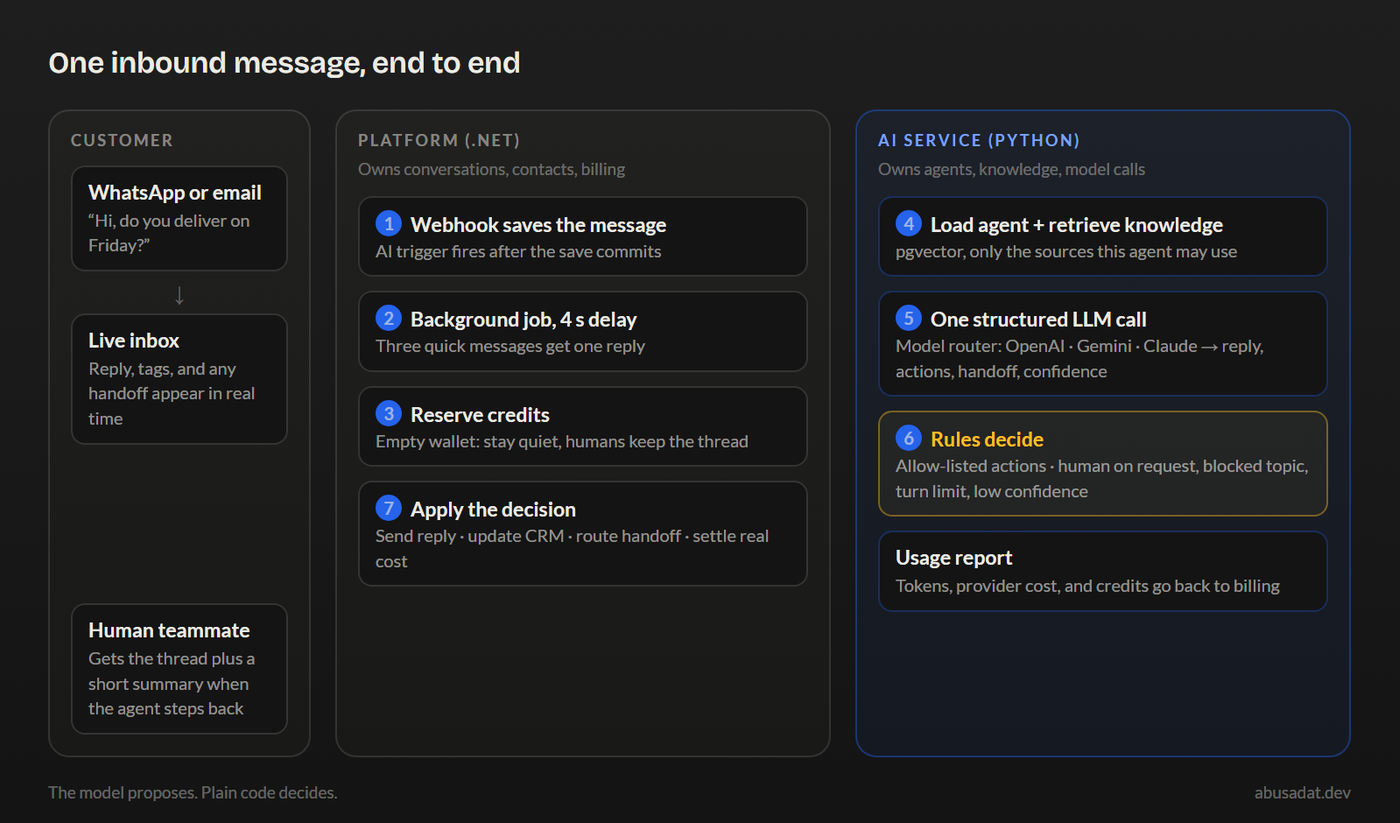Select the CUSTOMER column label
The image size is (1400, 823).
pyautogui.click(x=122, y=141)
